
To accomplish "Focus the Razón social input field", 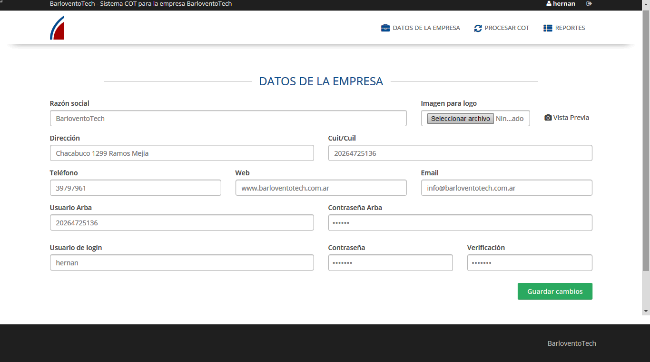I will coord(228,118).
